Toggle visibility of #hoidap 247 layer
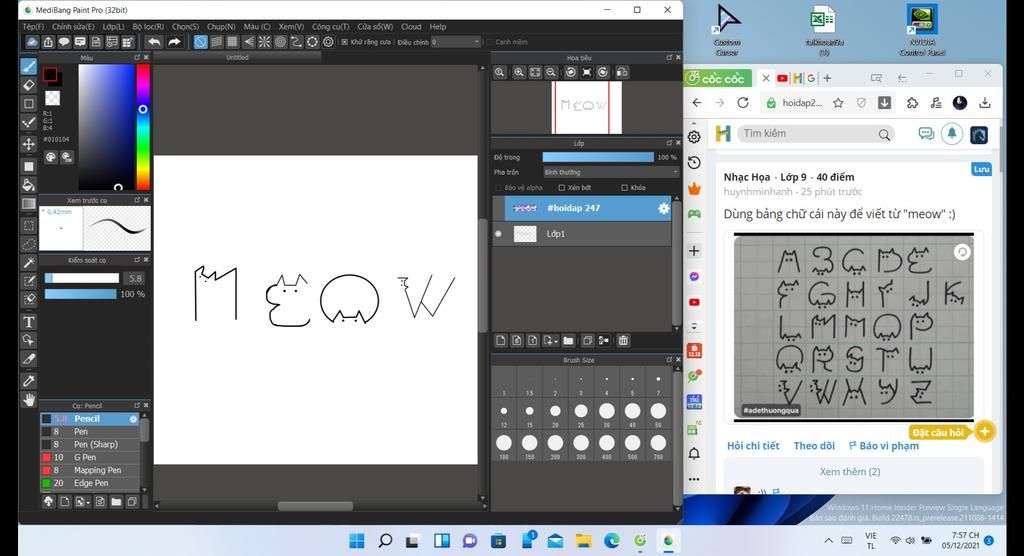Screen dimensions: 1024x556 499,208
